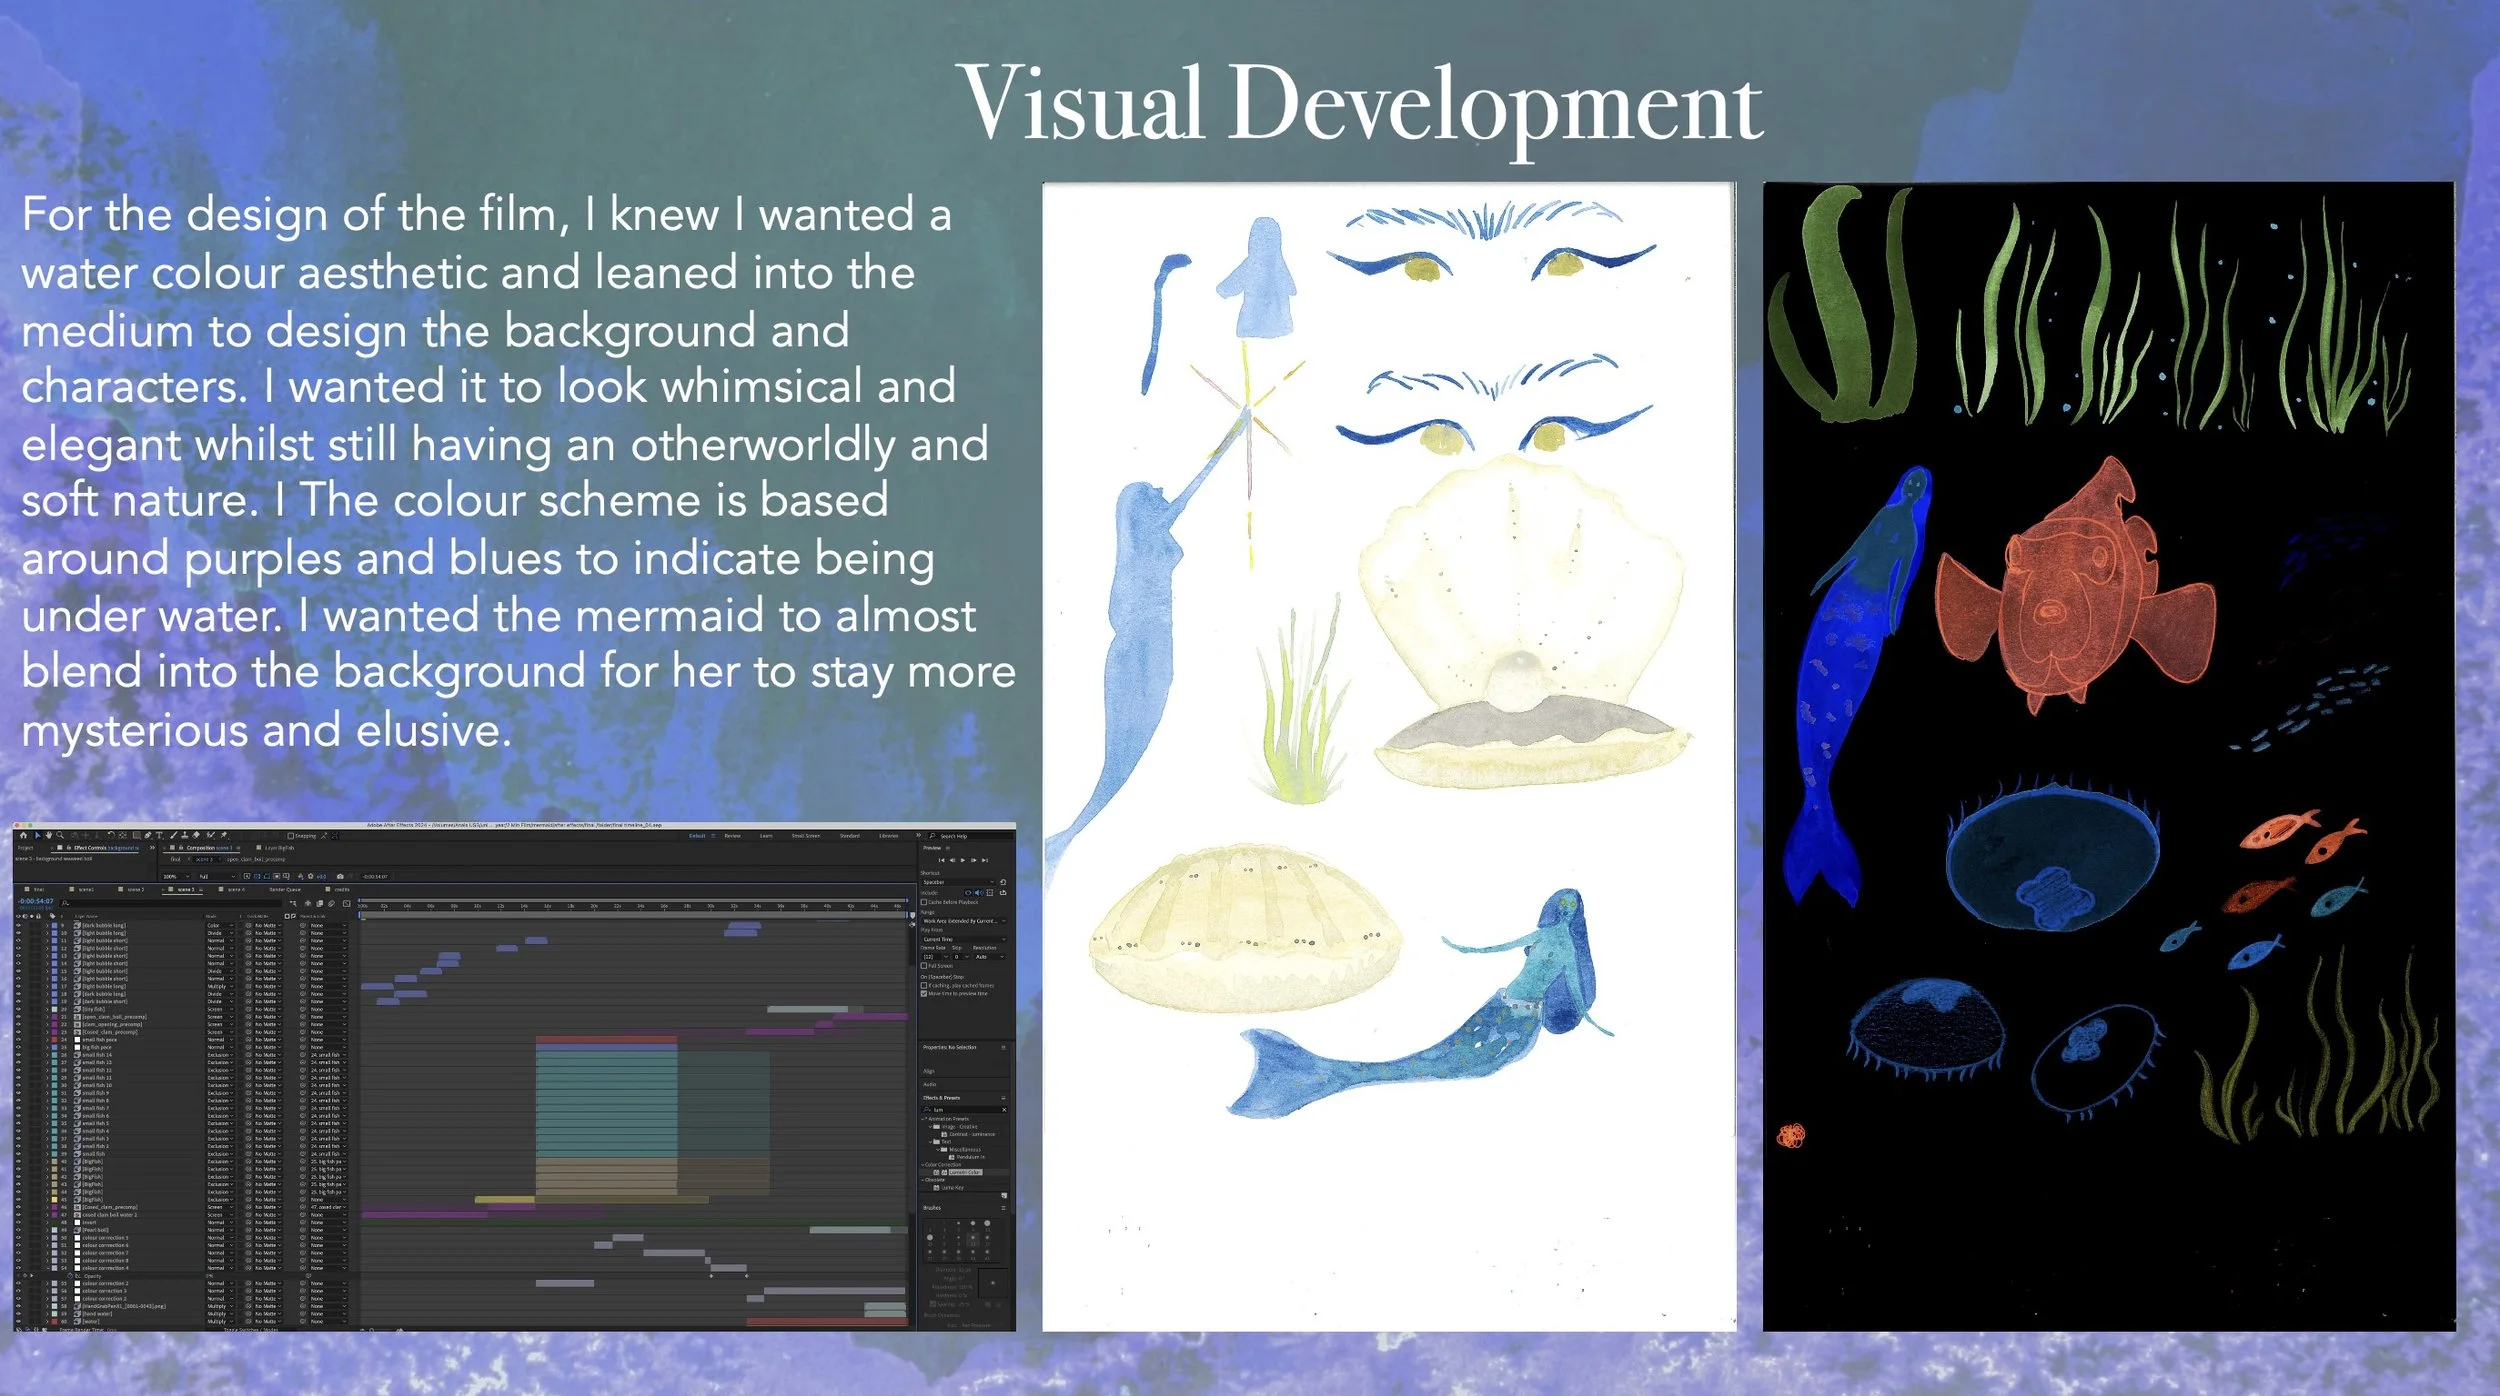Screen dimensions: 2500x1396
Task: Open the Libraries workspace
Action: click(x=888, y=836)
